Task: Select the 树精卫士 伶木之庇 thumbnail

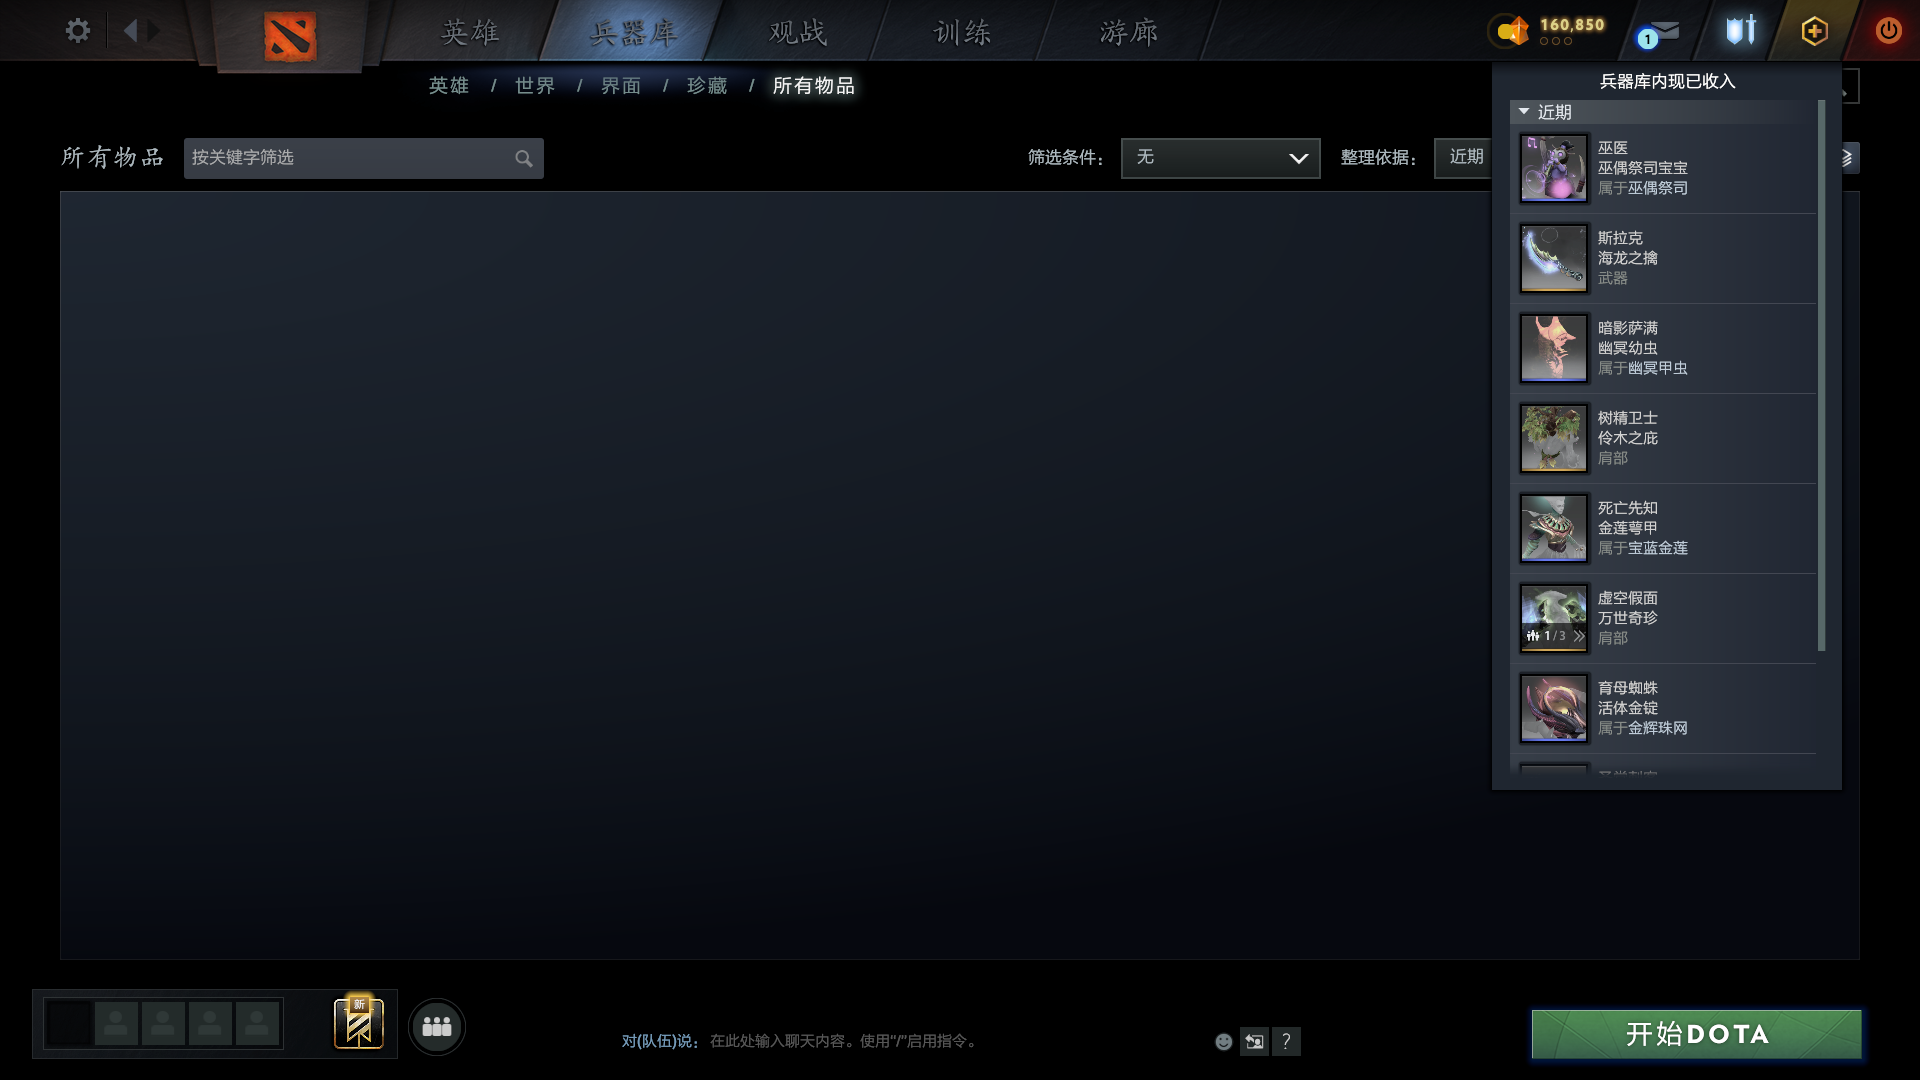Action: tap(1554, 438)
